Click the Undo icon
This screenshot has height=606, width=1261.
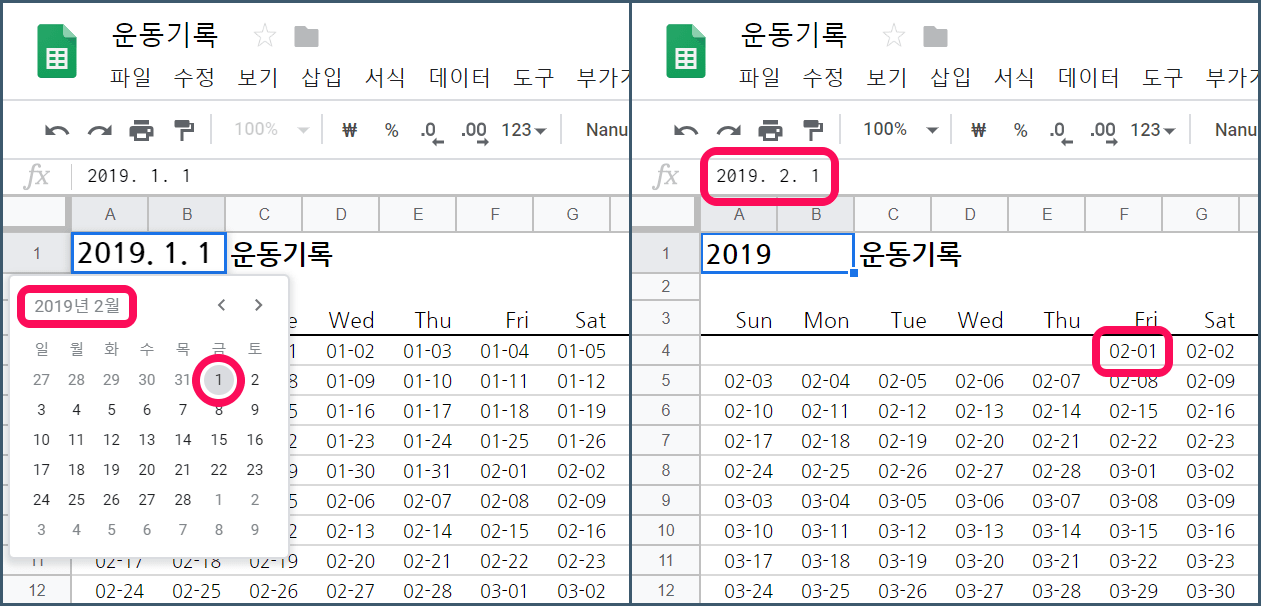pyautogui.click(x=57, y=130)
